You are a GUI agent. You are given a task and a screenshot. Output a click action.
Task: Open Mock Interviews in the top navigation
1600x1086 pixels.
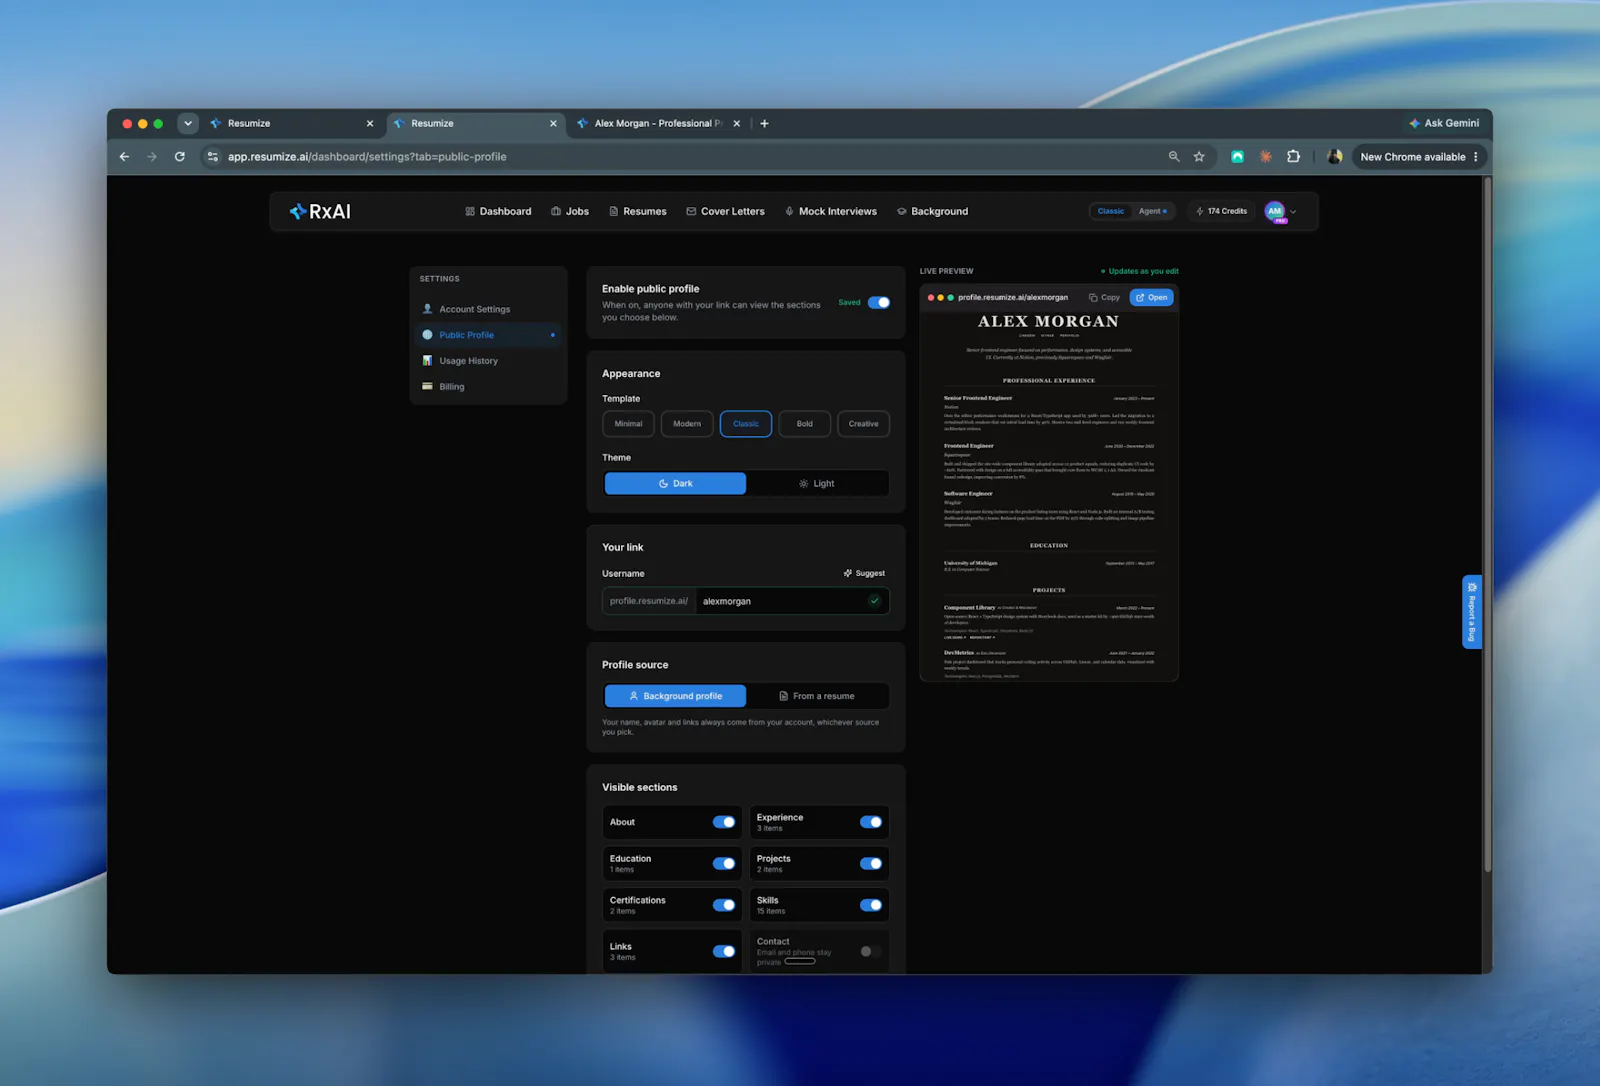pos(830,211)
